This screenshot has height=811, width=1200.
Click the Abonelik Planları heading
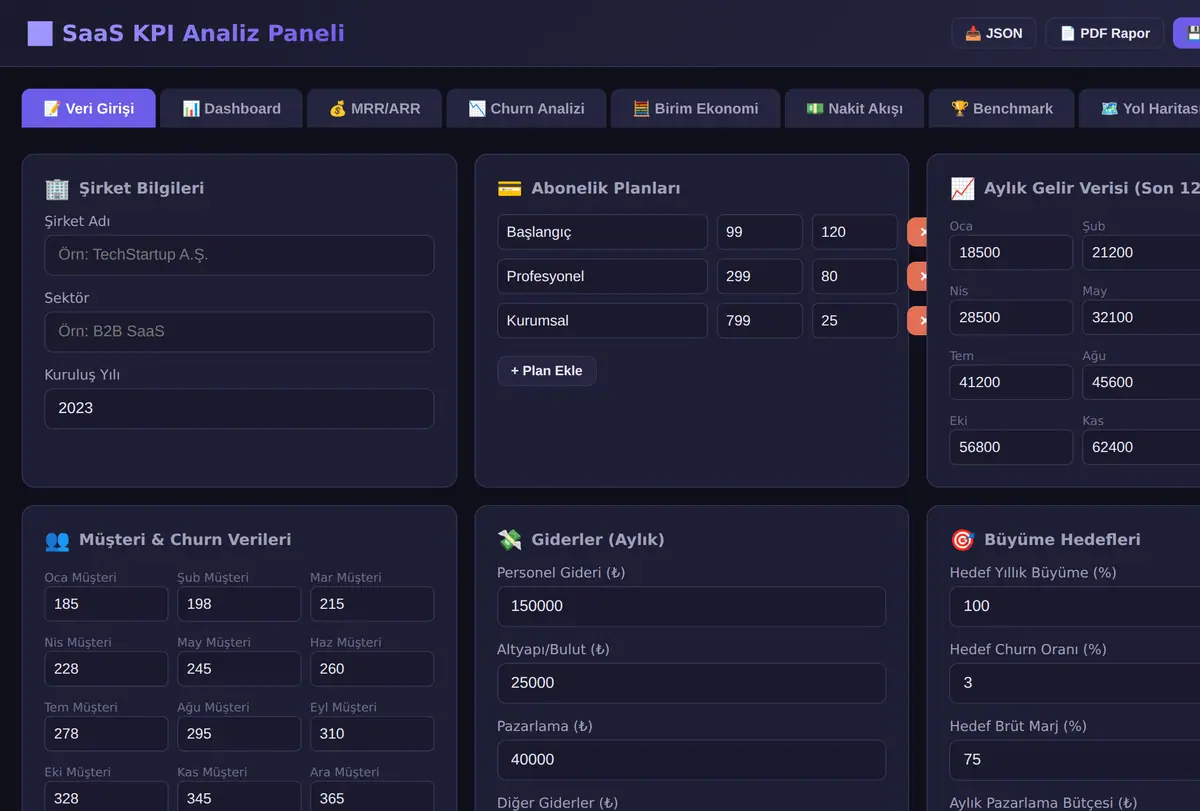point(605,188)
